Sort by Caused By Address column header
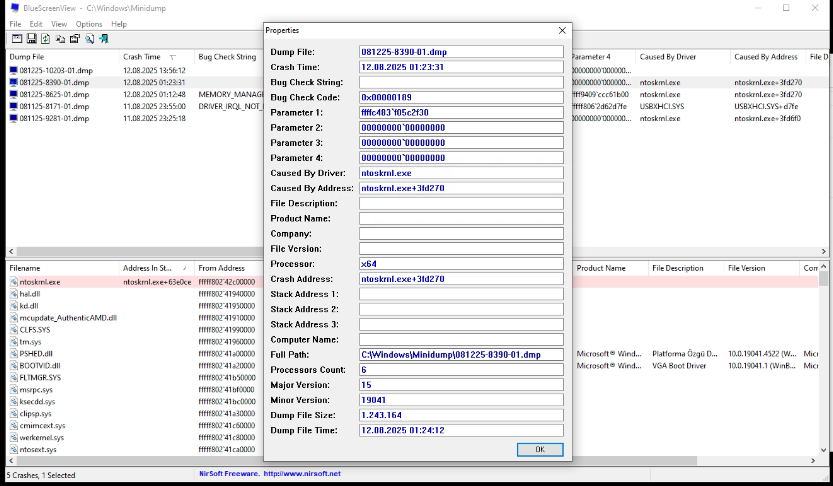 (x=766, y=57)
